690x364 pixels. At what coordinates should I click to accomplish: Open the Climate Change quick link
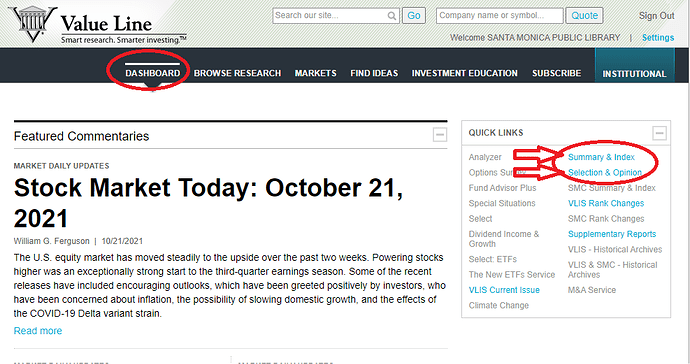tap(499, 305)
